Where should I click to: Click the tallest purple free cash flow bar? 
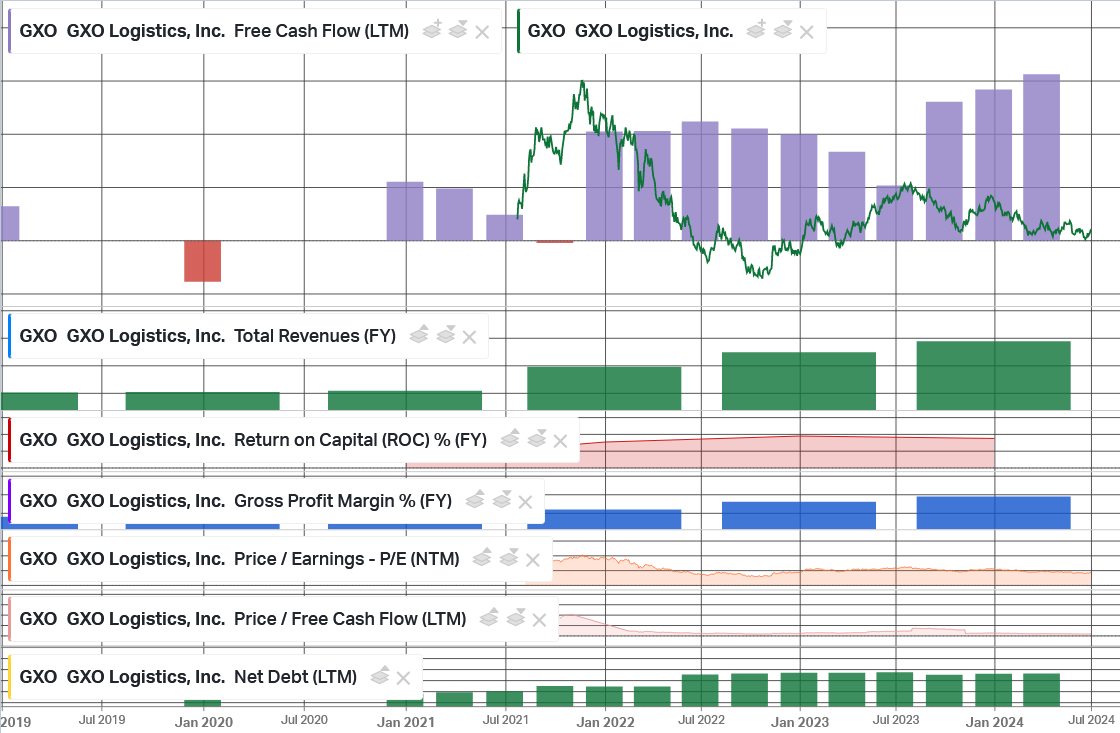1041,157
